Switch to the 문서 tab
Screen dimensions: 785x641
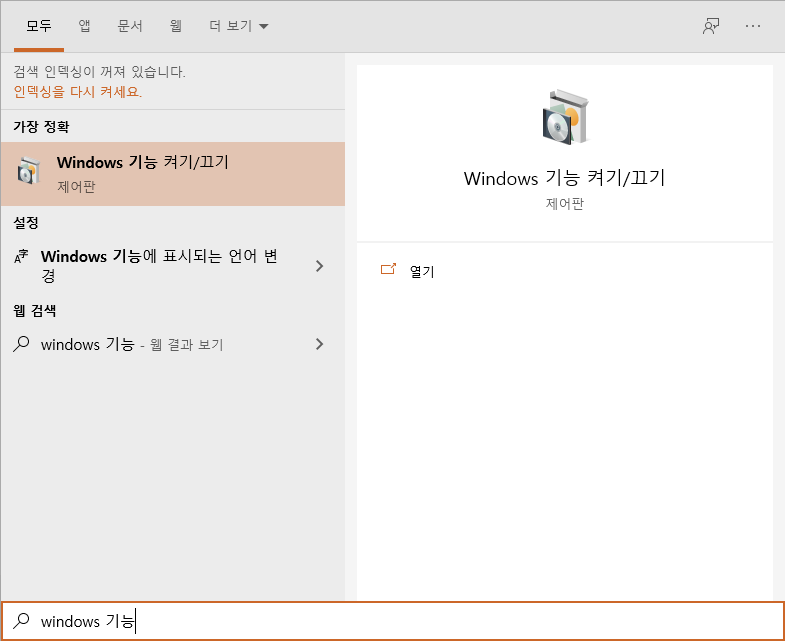click(x=130, y=26)
